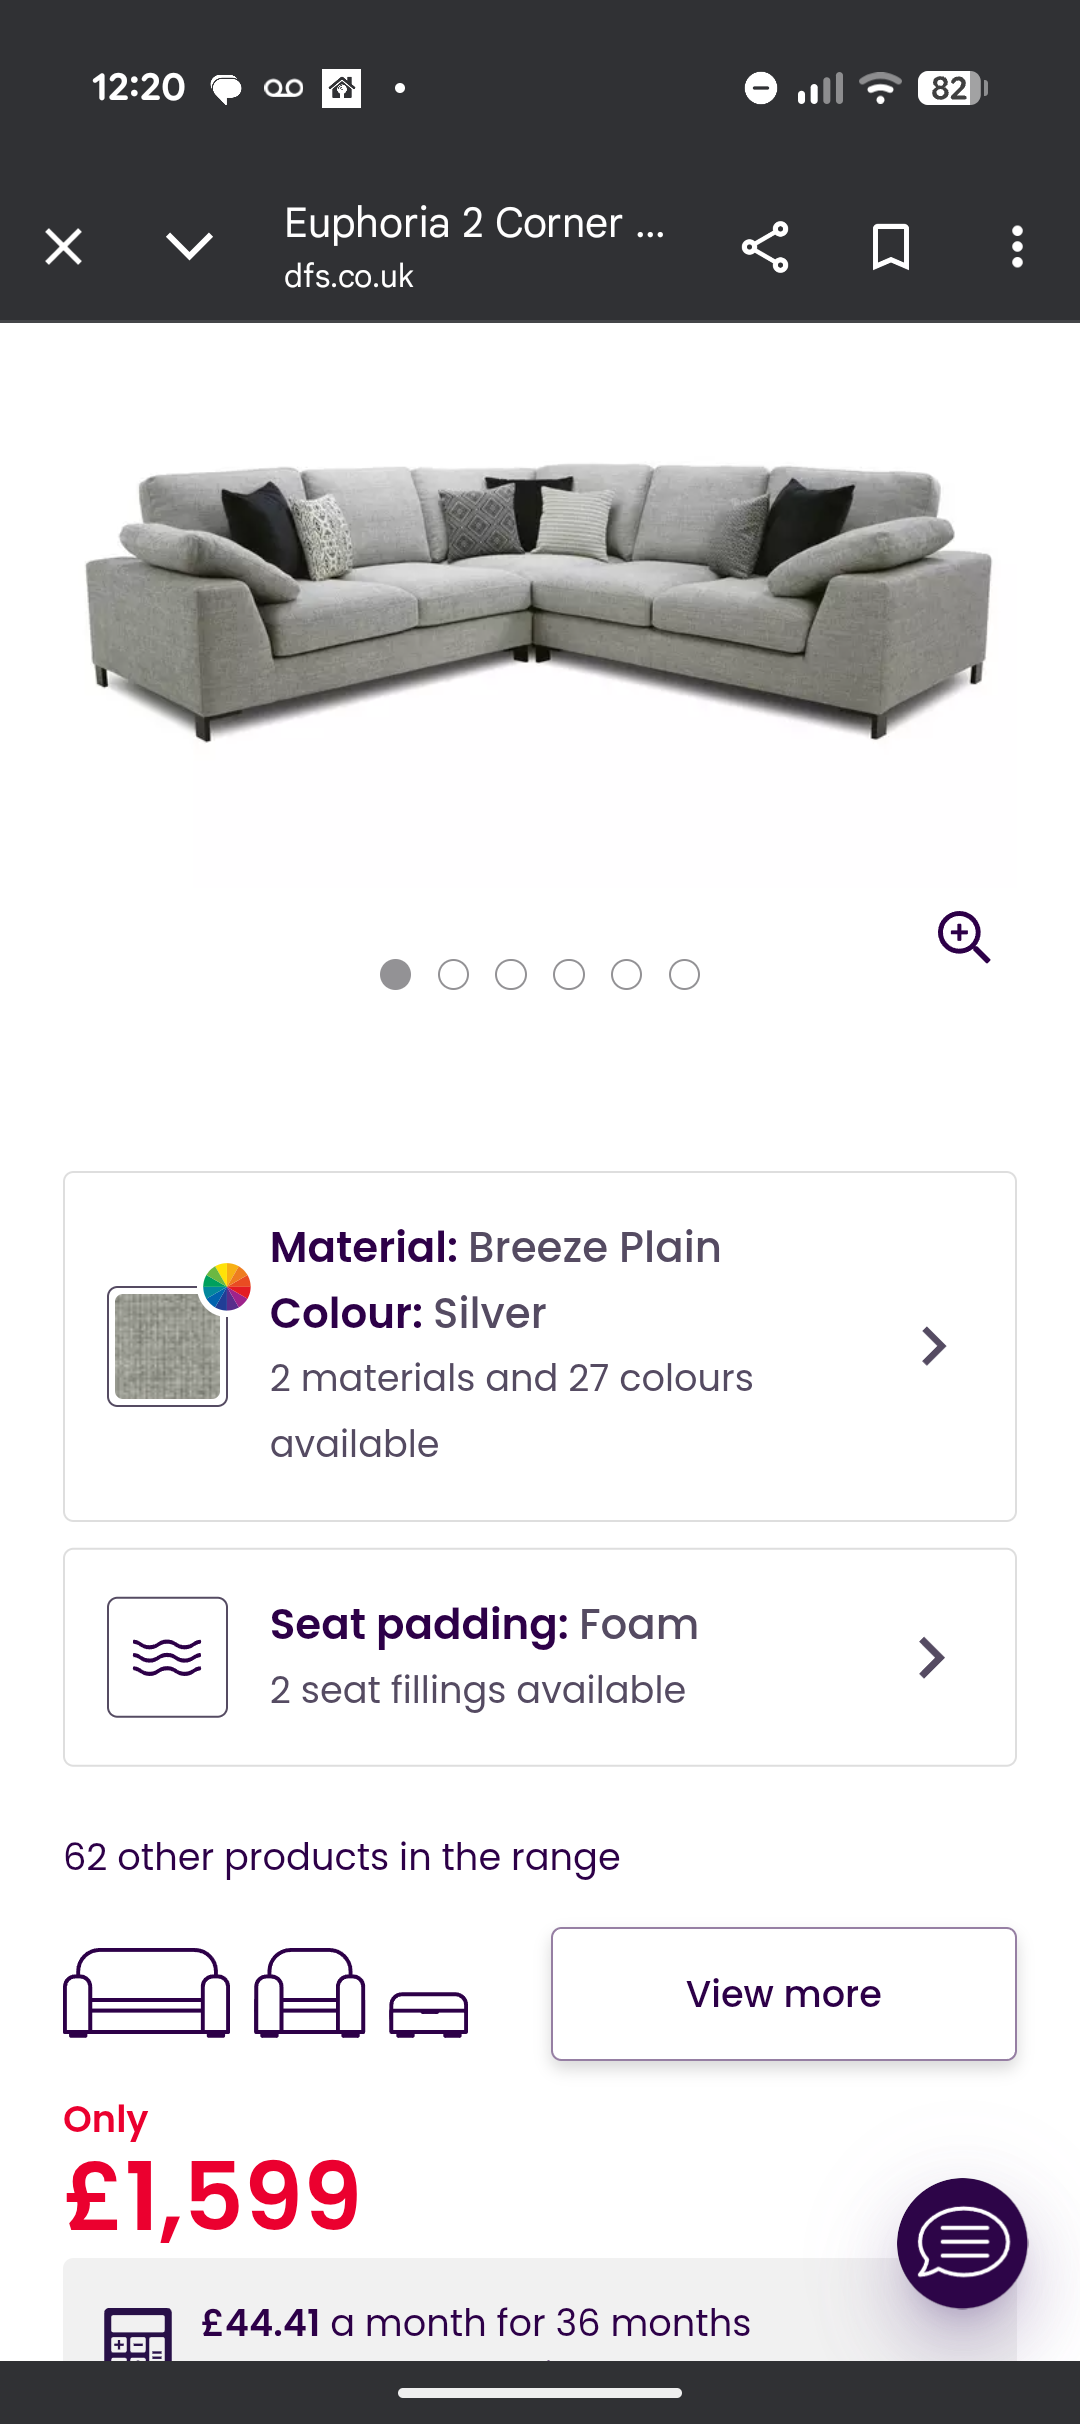Expand Material and Colour options chevron
This screenshot has width=1080, height=2424.
click(x=933, y=1346)
